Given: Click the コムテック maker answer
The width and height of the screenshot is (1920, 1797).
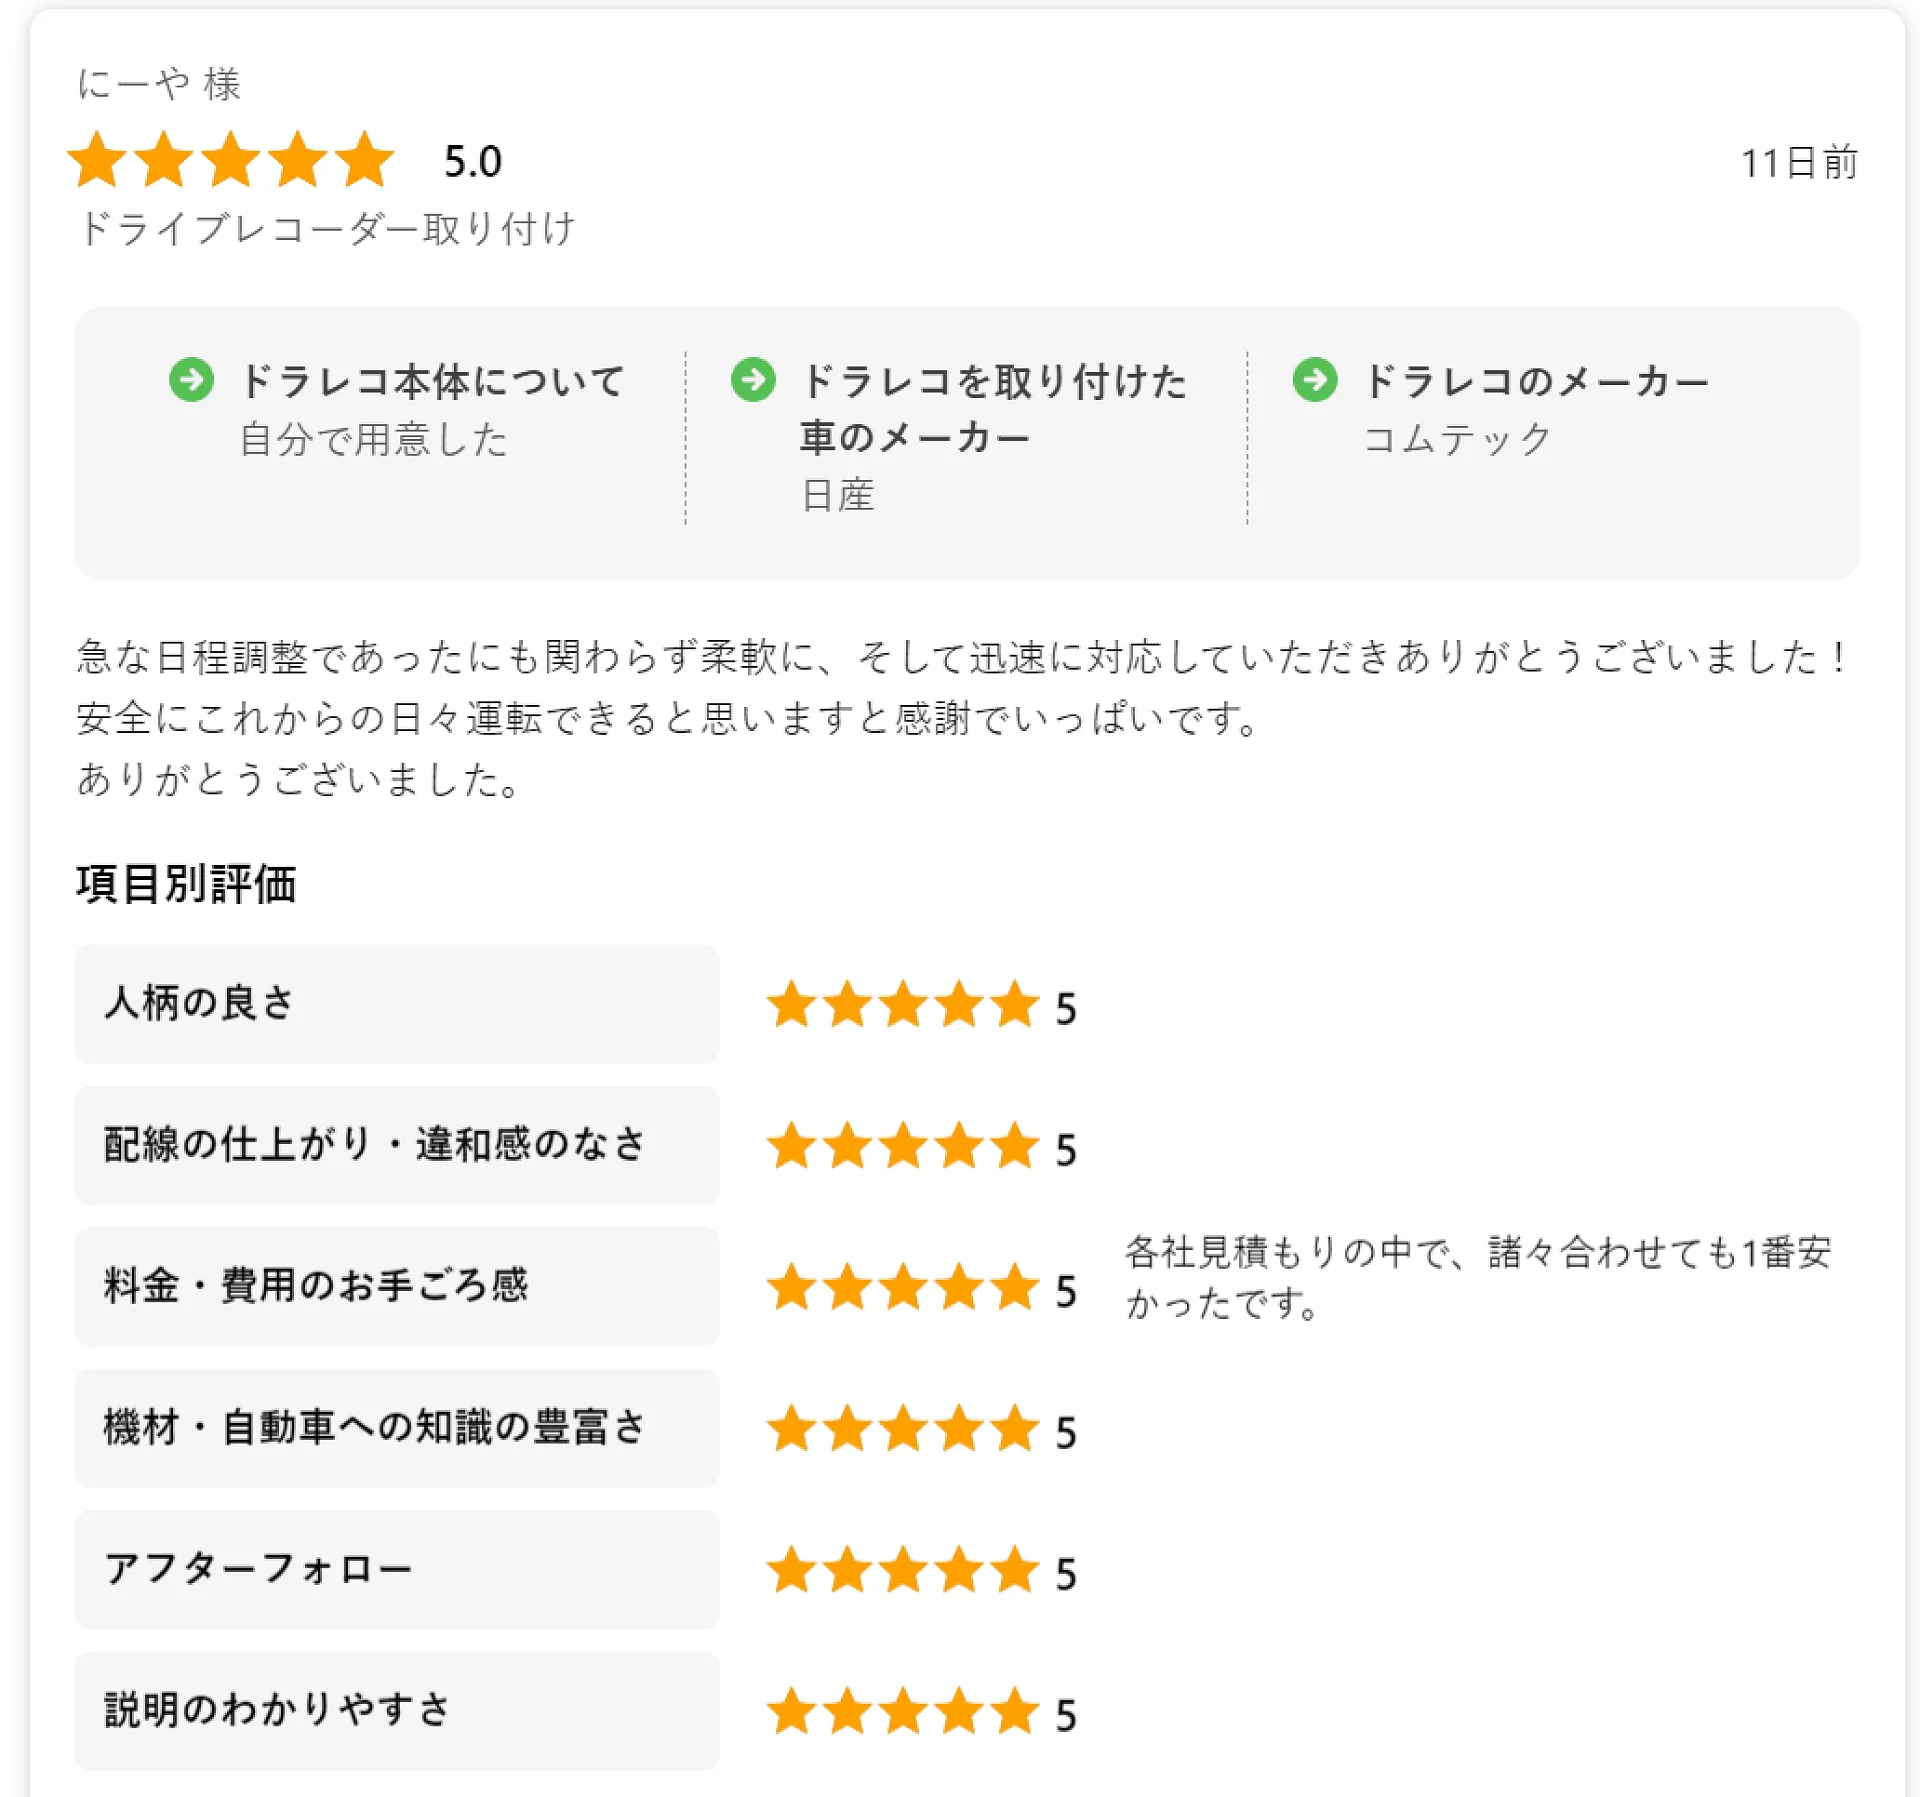Looking at the screenshot, I should [1457, 439].
